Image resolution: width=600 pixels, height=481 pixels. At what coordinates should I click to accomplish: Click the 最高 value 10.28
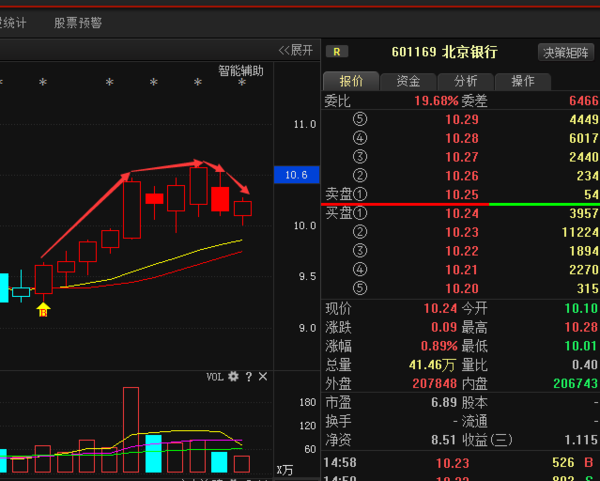coord(581,327)
